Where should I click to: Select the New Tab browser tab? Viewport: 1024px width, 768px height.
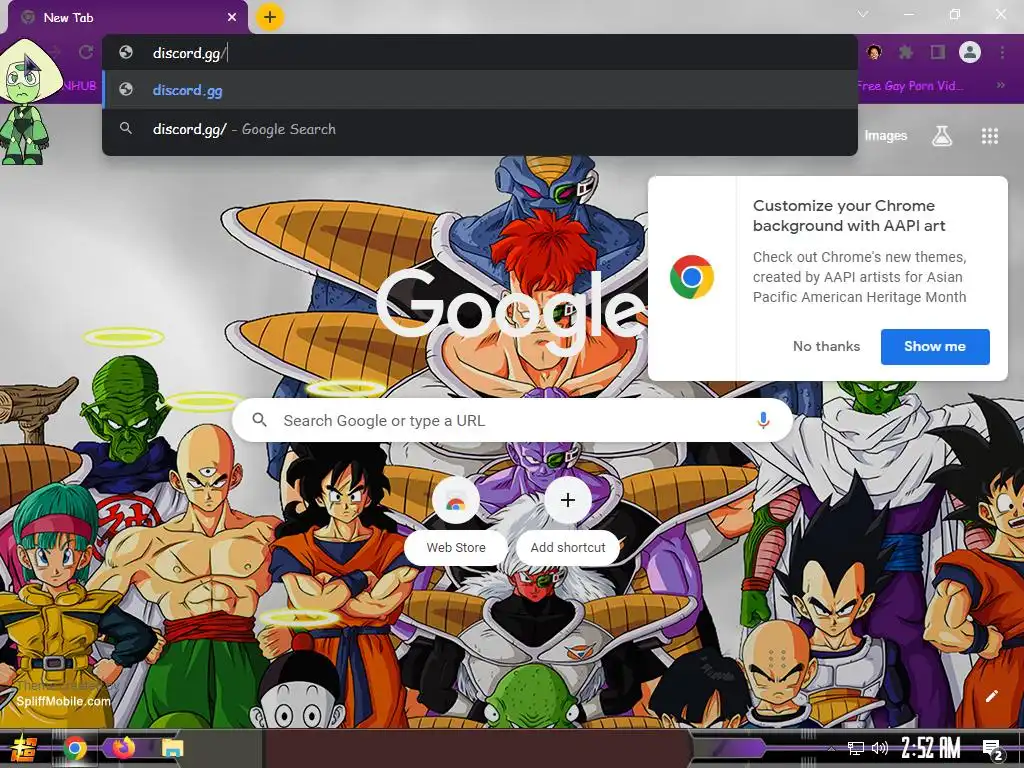tap(127, 18)
